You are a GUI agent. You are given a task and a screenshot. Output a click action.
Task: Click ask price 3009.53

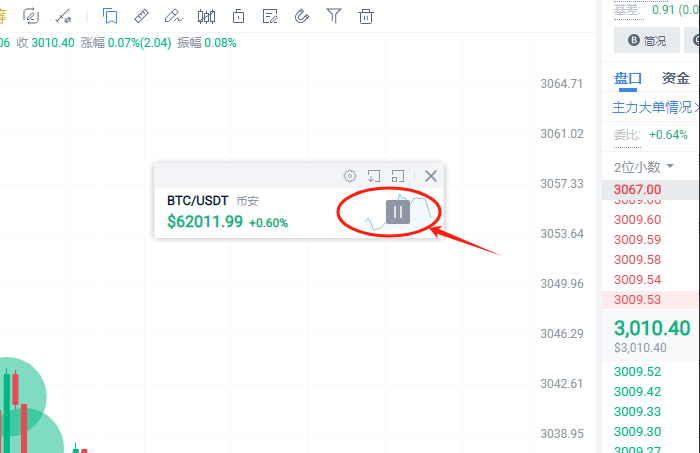(638, 299)
